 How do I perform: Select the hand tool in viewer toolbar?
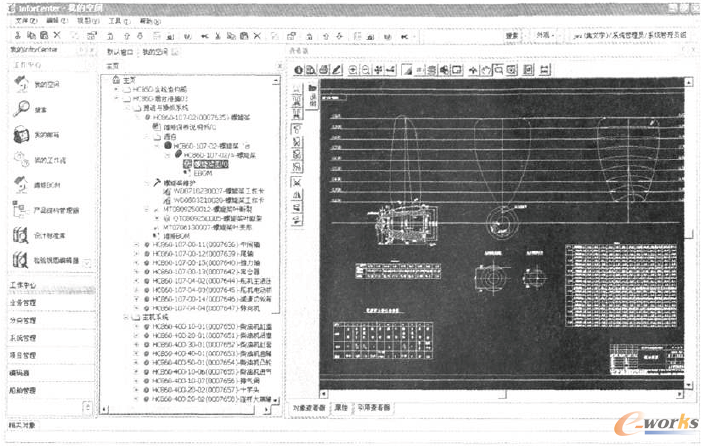[x=486, y=70]
